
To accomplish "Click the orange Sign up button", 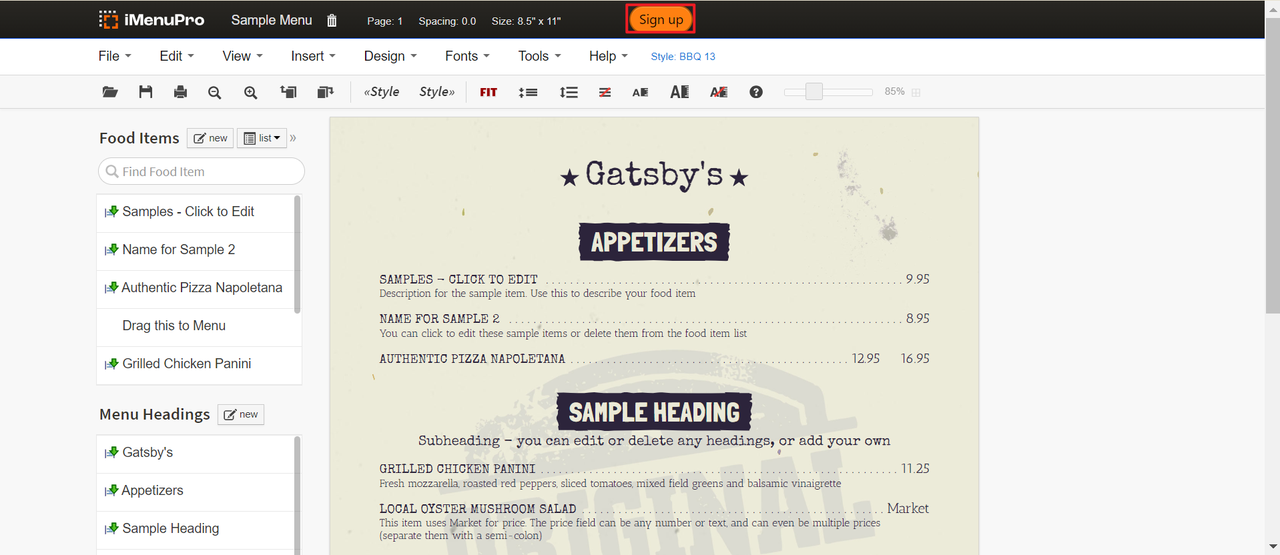I will click(x=661, y=20).
